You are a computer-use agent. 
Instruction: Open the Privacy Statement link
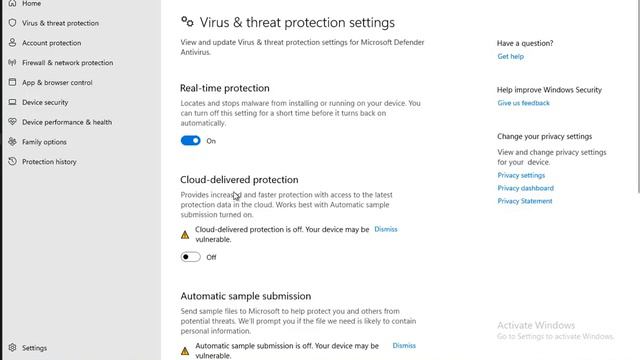click(524, 201)
